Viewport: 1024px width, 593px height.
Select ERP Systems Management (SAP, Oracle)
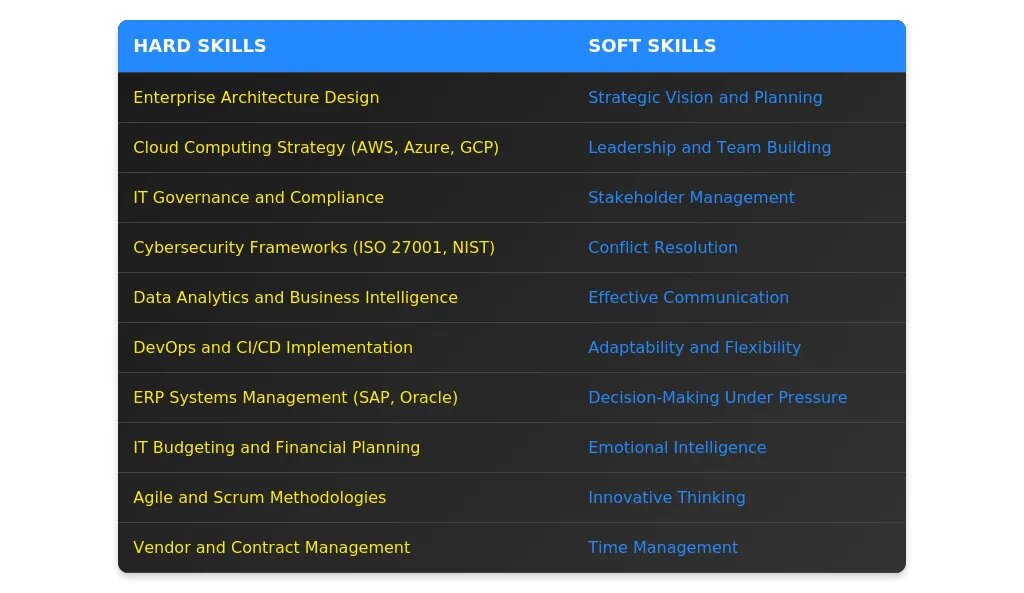295,398
